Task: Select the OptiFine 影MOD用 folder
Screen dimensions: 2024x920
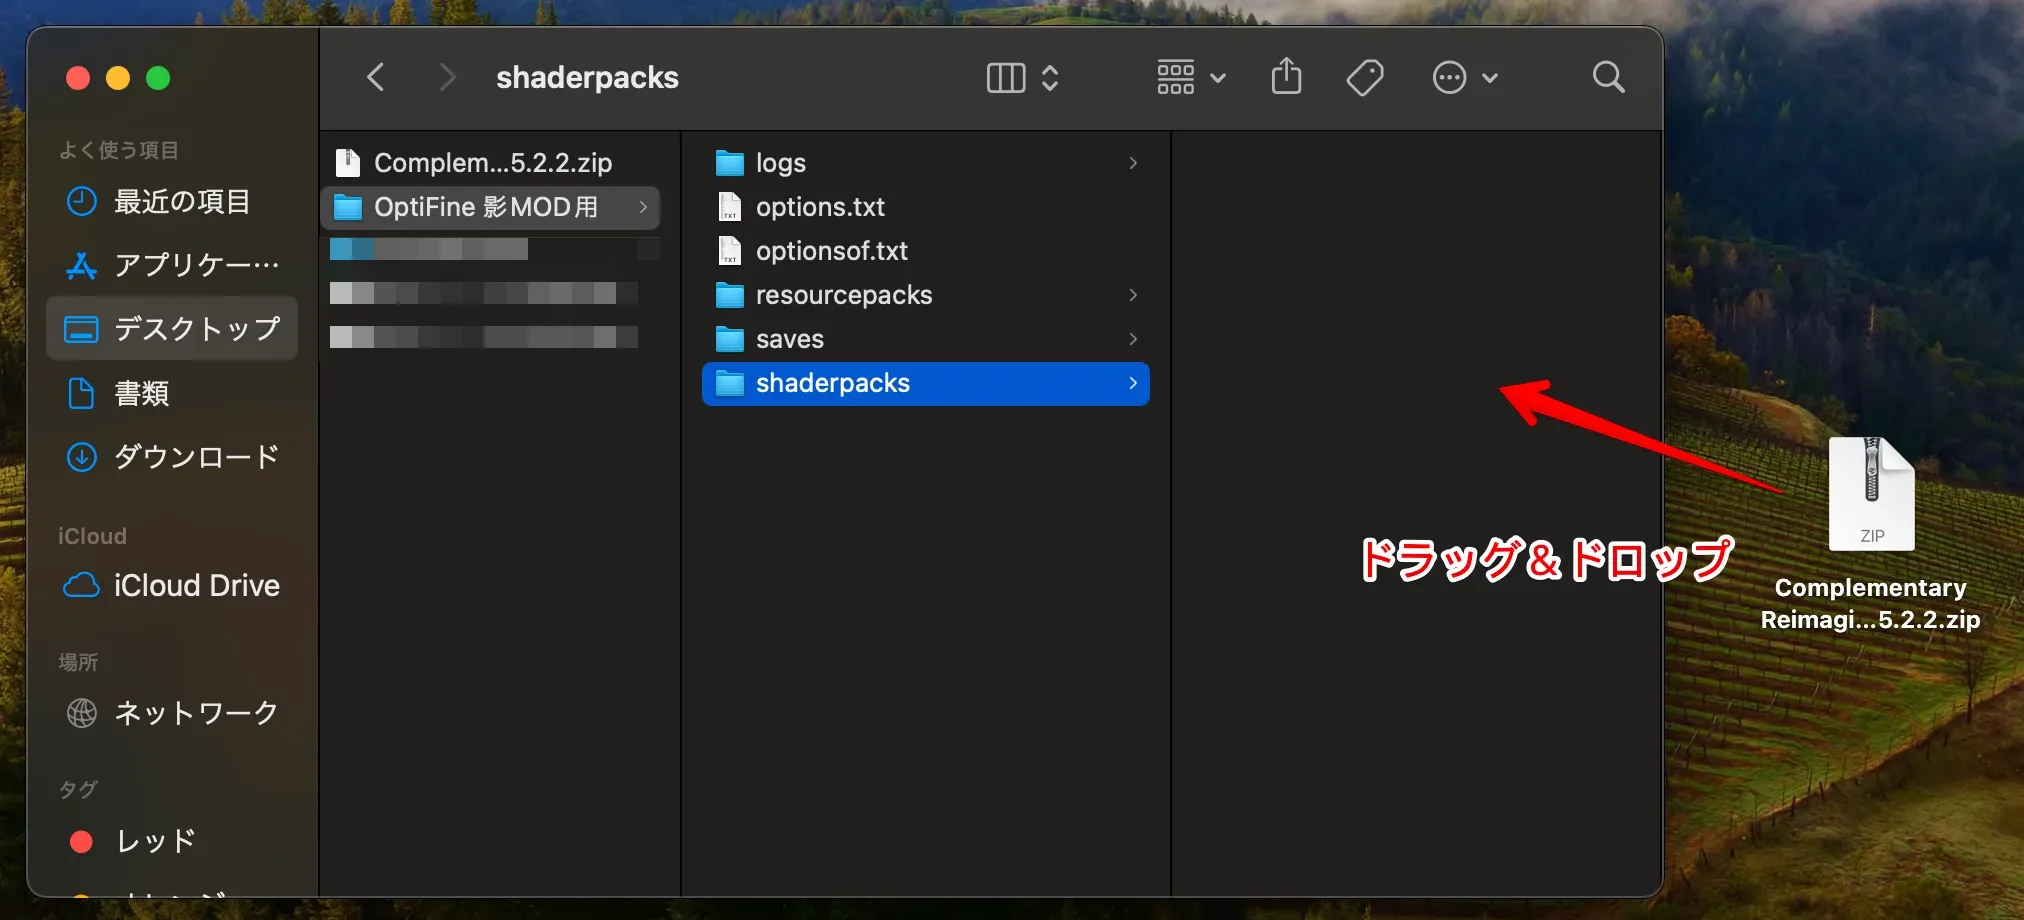Action: pyautogui.click(x=491, y=207)
